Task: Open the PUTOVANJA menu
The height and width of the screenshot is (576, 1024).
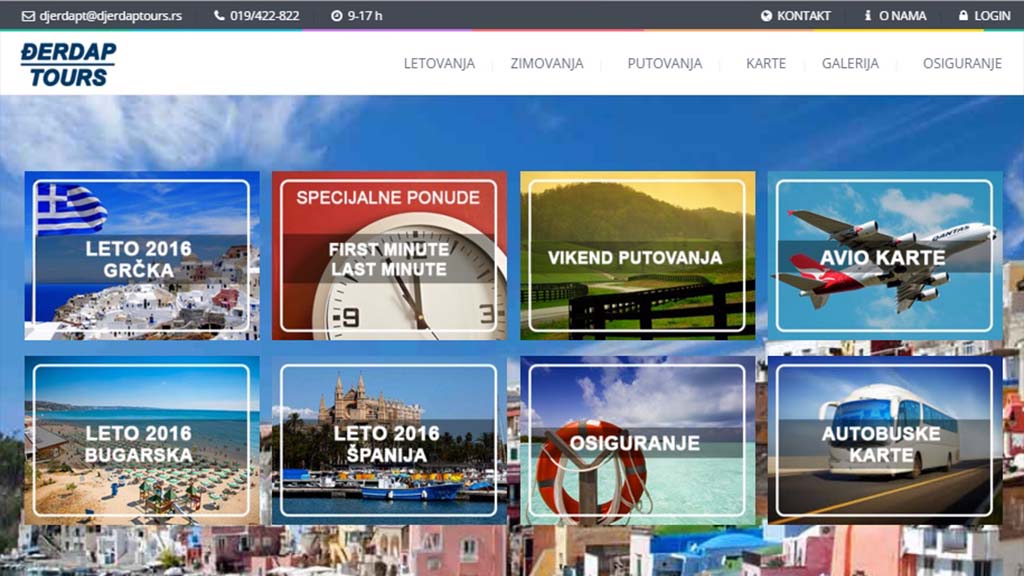Action: point(665,63)
